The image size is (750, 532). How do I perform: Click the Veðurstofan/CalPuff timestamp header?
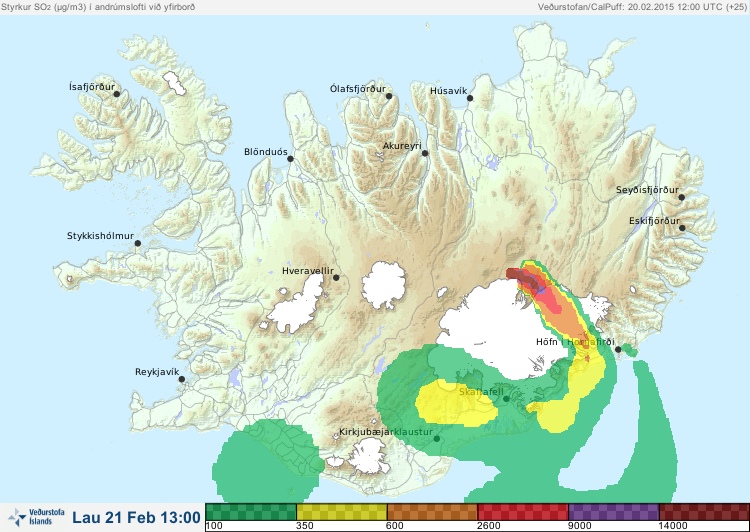coord(642,7)
